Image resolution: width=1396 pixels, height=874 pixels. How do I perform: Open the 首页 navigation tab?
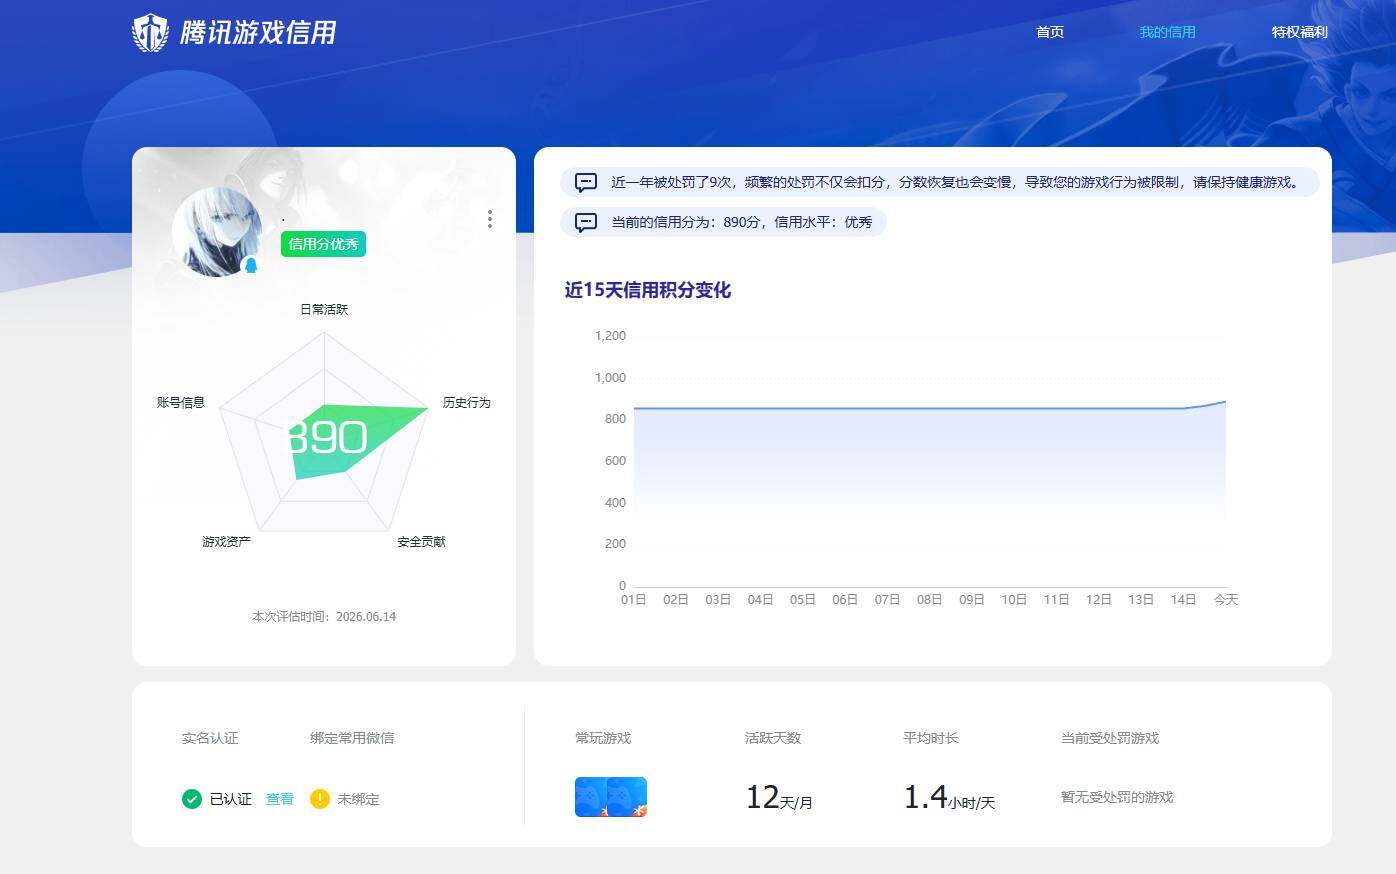pyautogui.click(x=1050, y=32)
